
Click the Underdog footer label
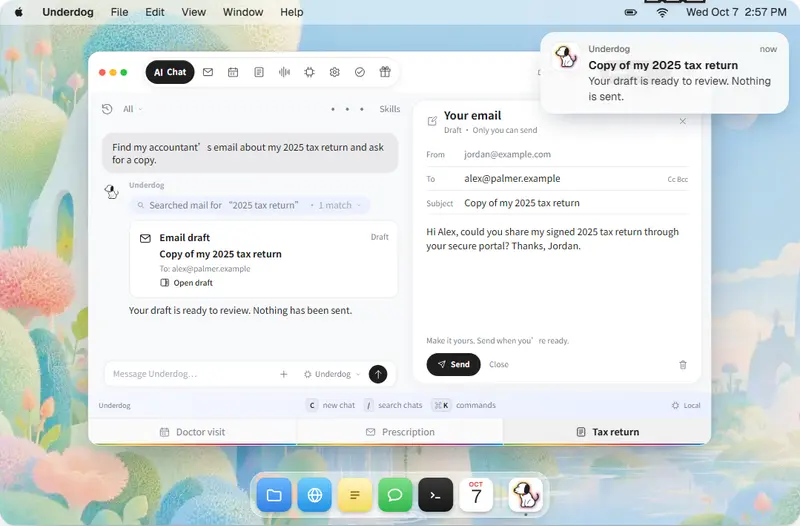click(x=114, y=406)
